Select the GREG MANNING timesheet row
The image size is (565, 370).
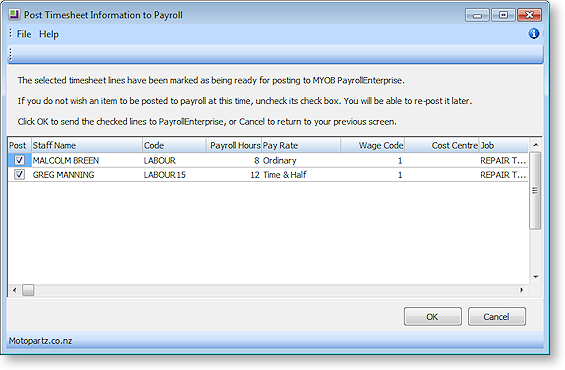[x=268, y=175]
